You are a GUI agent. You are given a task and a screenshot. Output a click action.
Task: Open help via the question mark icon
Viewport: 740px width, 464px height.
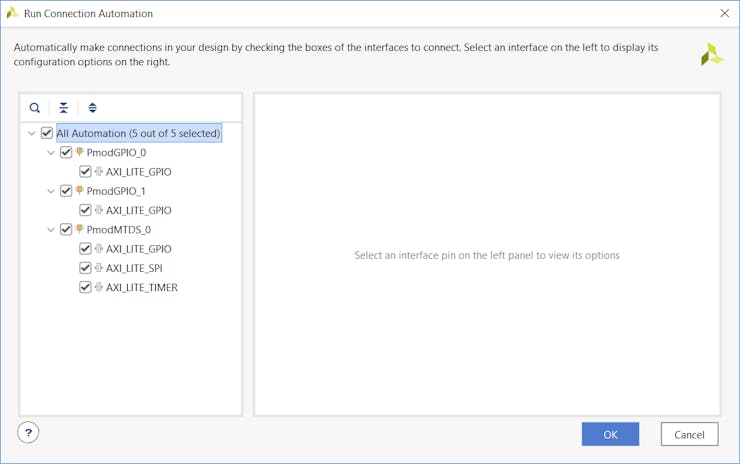click(x=28, y=432)
